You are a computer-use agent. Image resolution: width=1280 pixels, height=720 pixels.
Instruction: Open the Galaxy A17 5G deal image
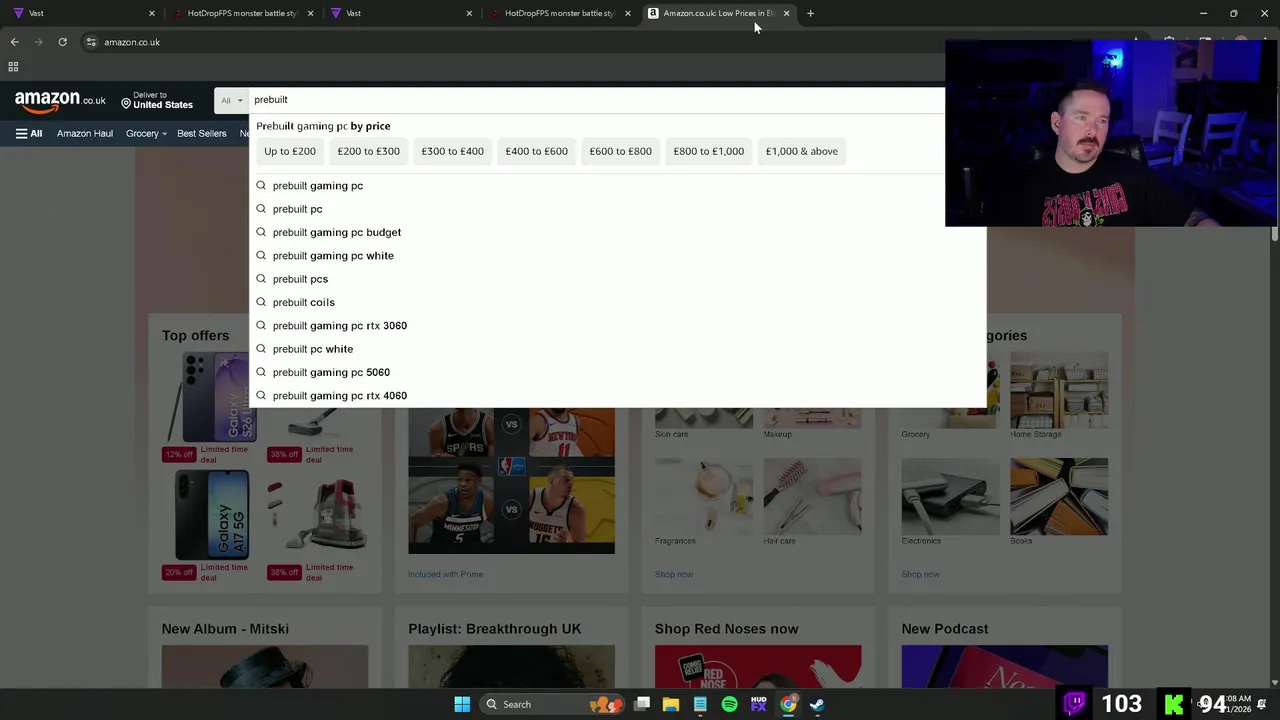212,514
